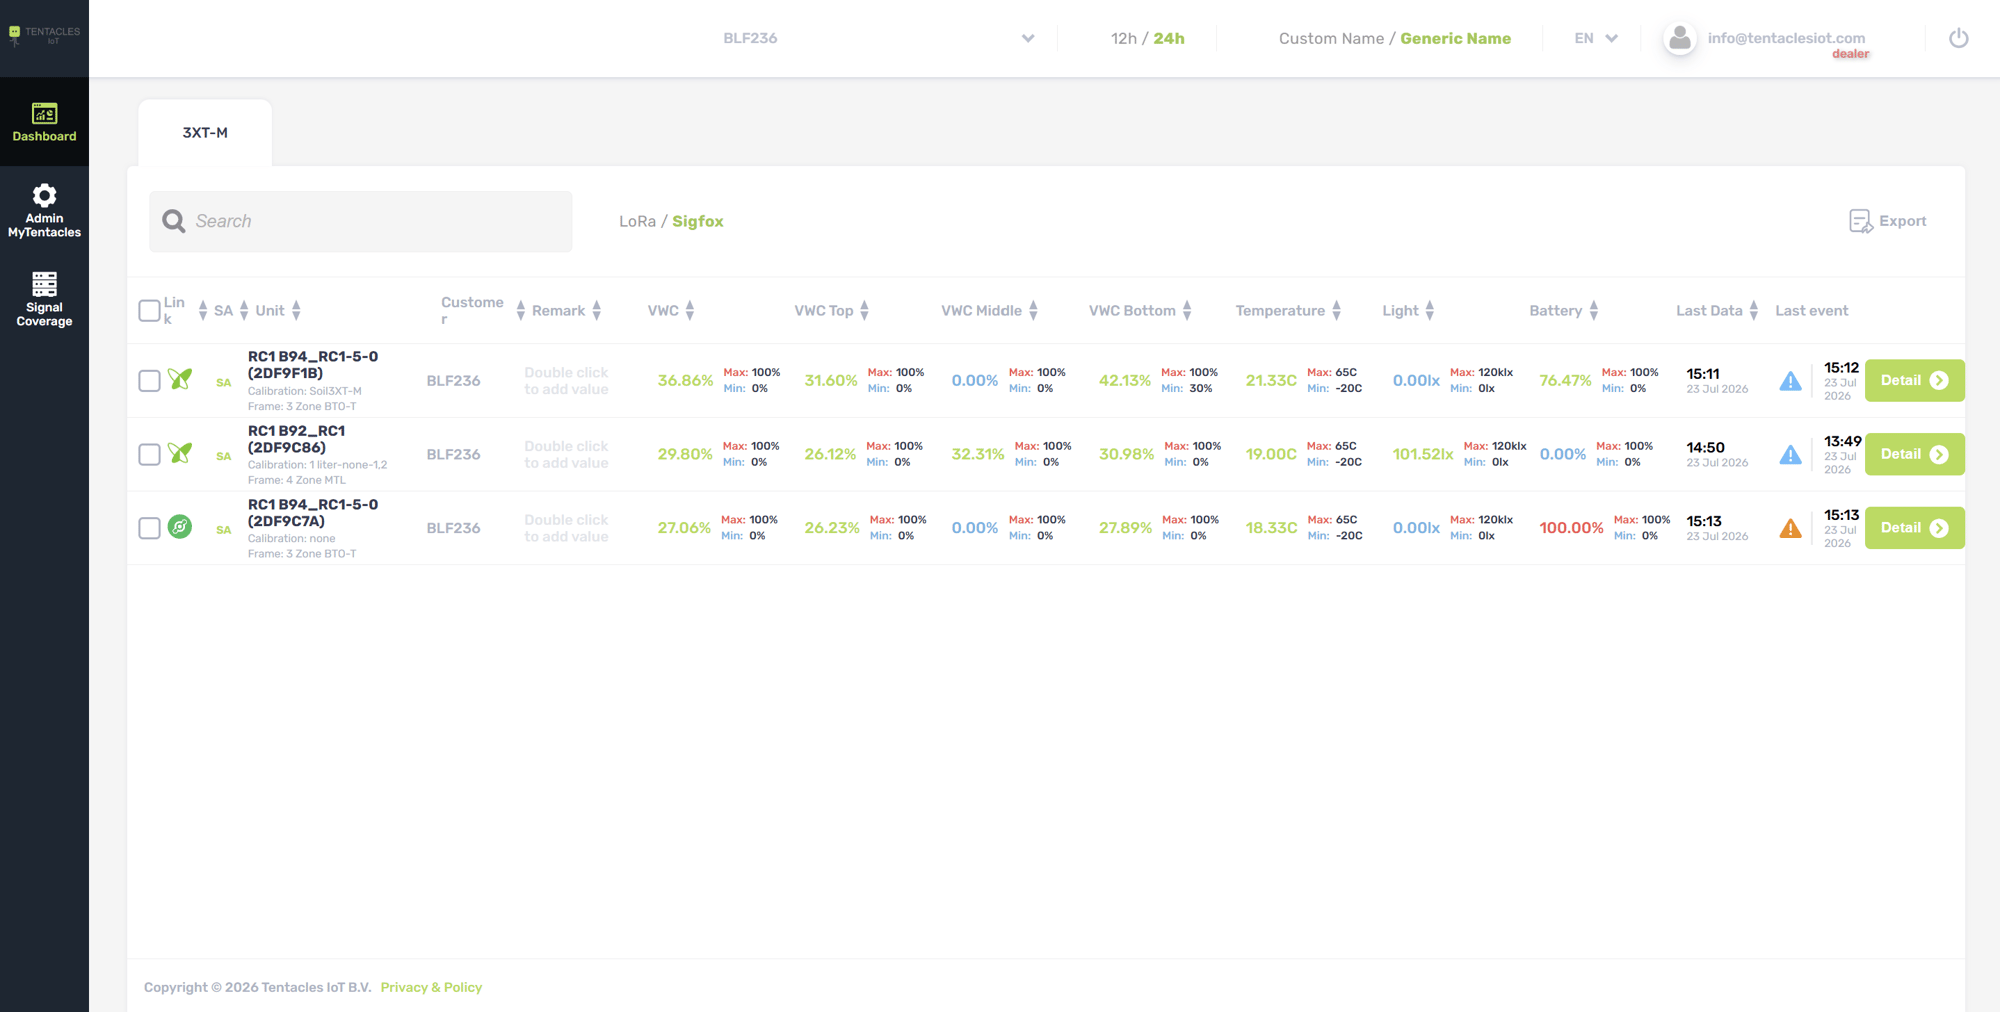Image resolution: width=2000 pixels, height=1012 pixels.
Task: Click light value 101.52lx
Action: click(x=1423, y=454)
